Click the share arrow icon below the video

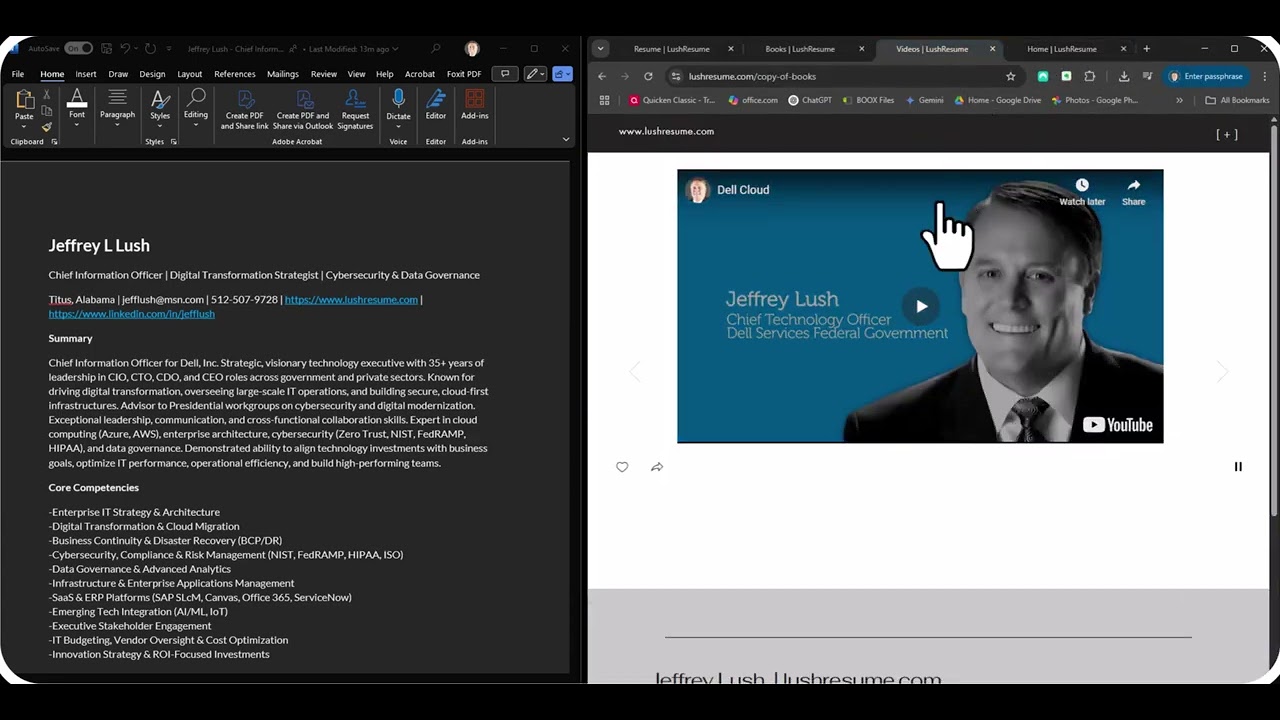[657, 467]
